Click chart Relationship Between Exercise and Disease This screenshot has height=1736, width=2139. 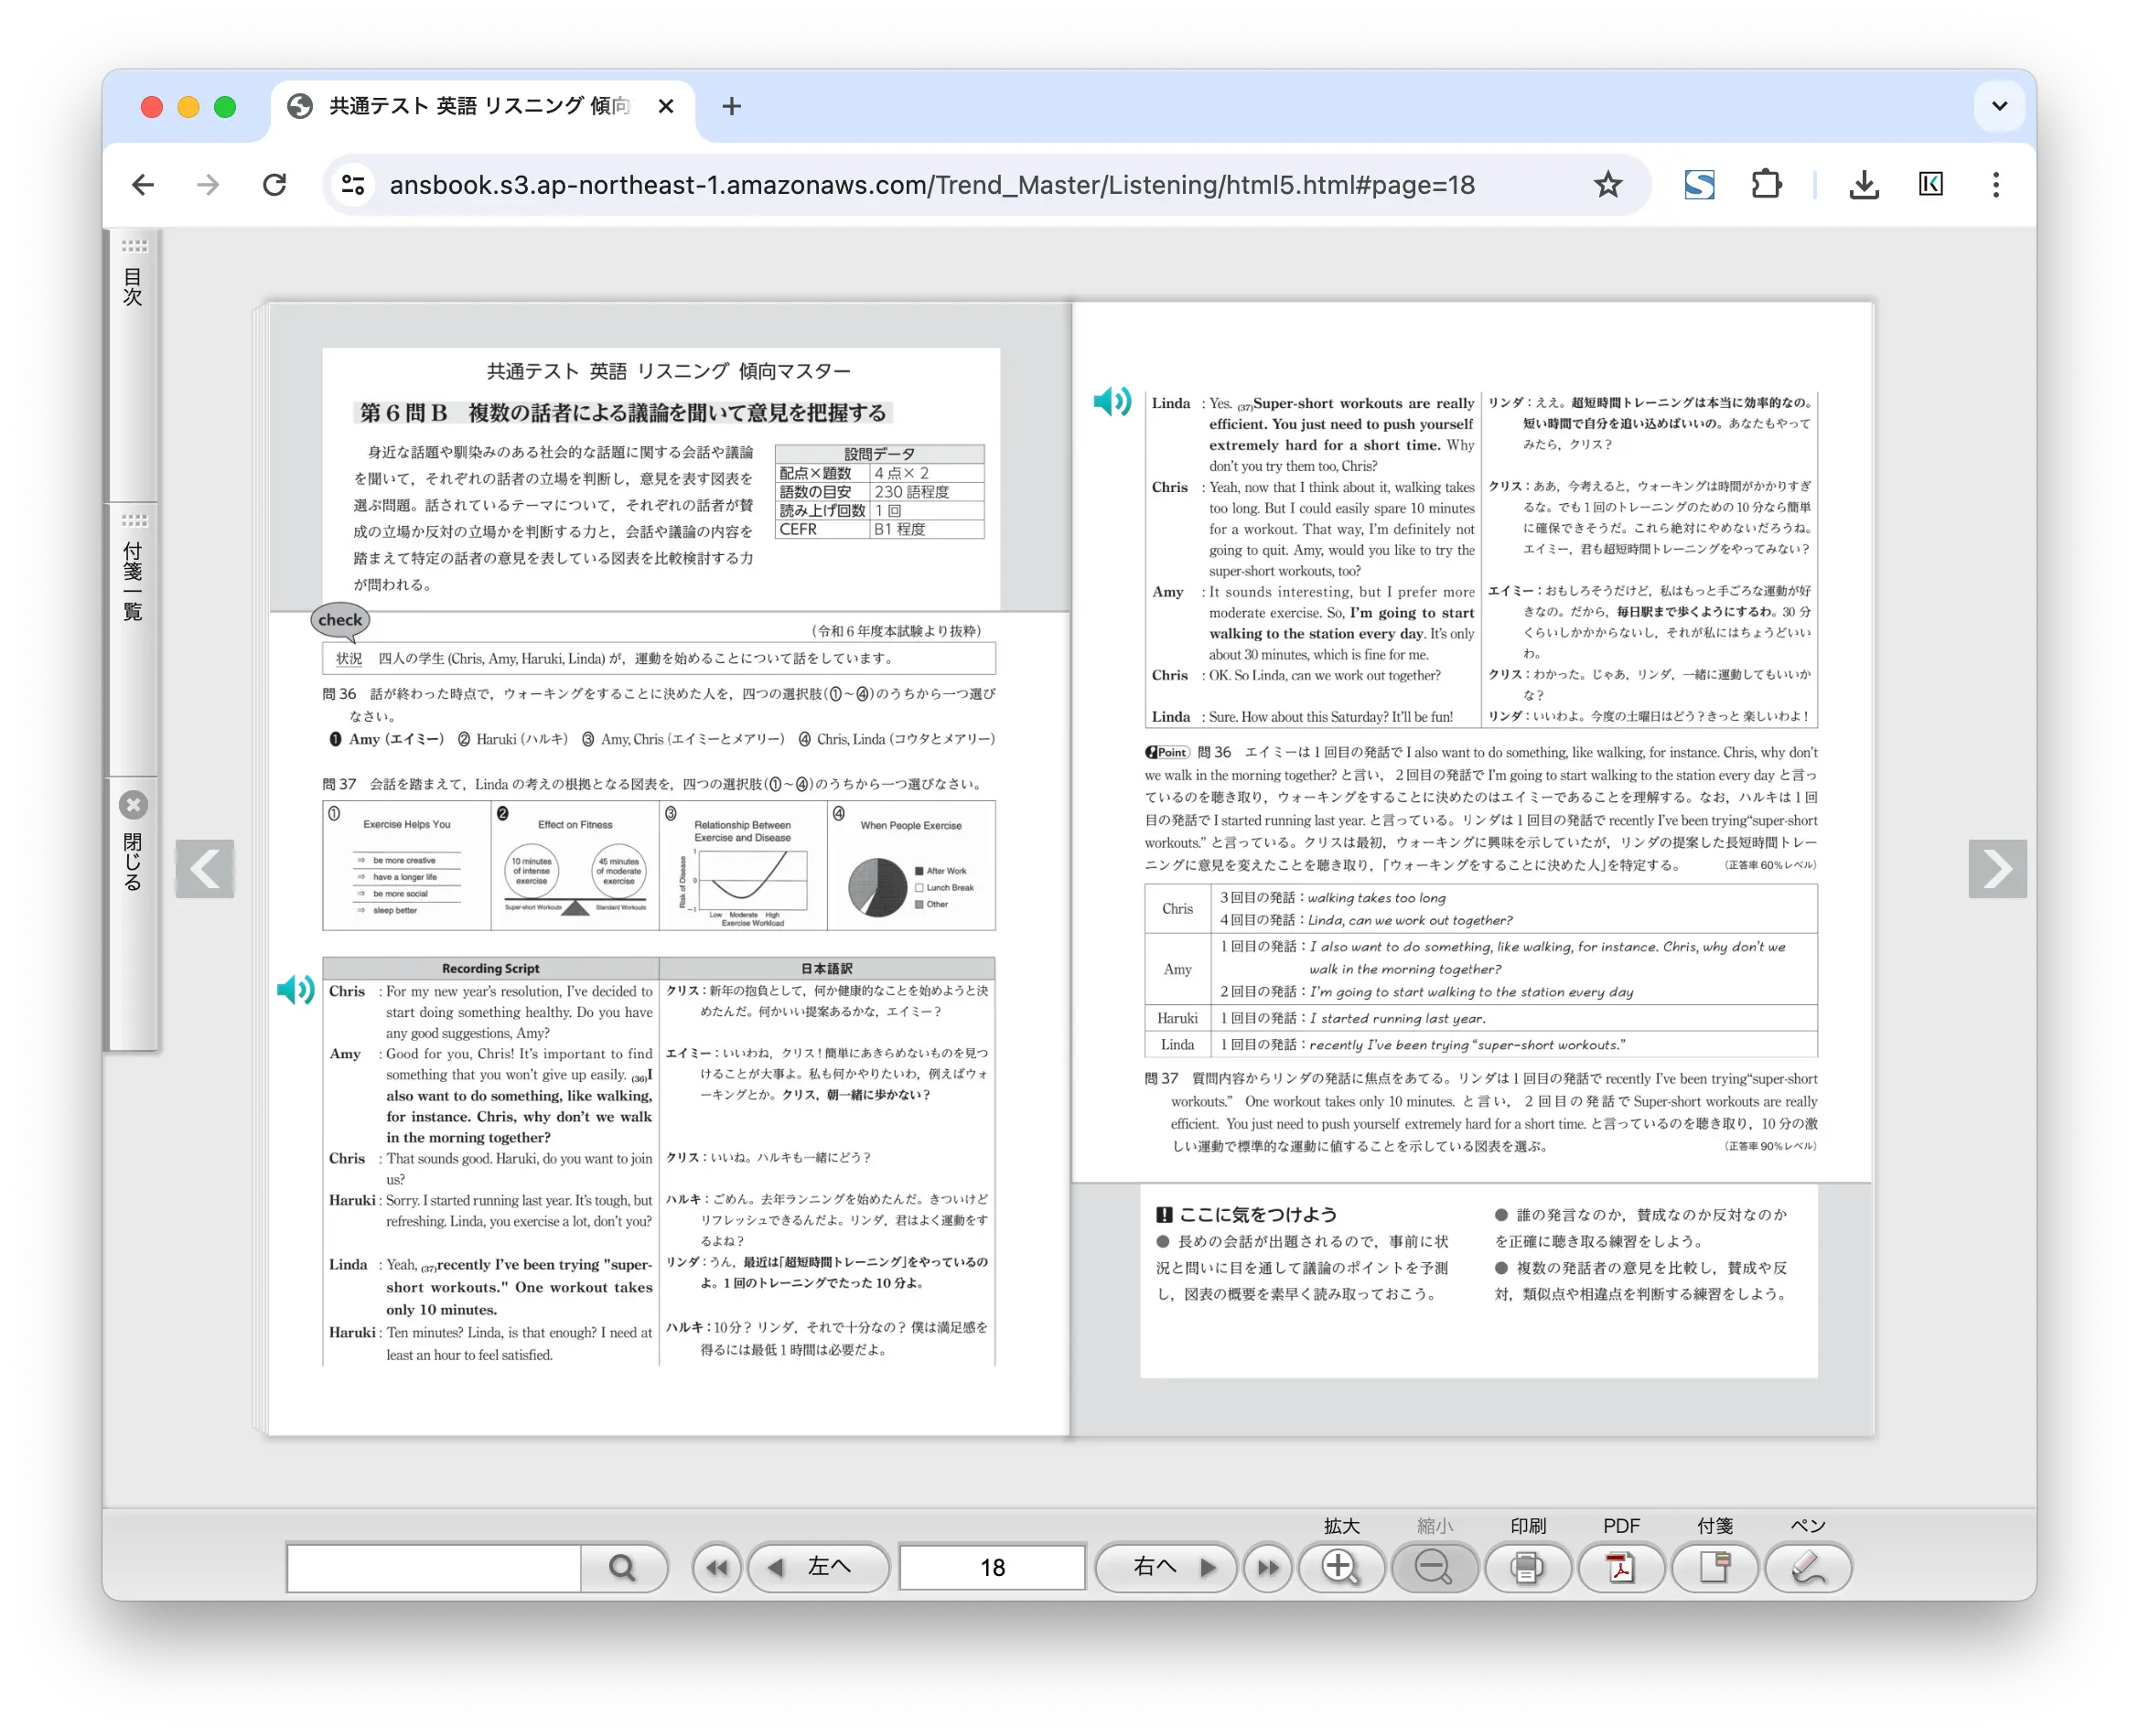[743, 865]
